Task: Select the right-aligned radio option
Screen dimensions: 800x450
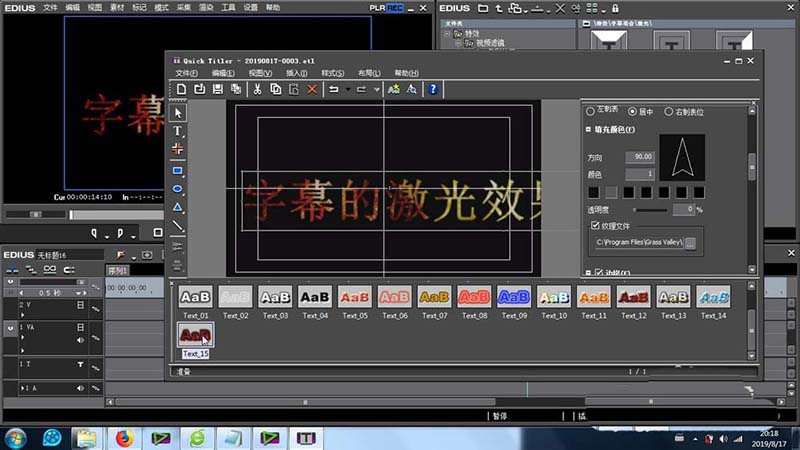Action: (668, 111)
